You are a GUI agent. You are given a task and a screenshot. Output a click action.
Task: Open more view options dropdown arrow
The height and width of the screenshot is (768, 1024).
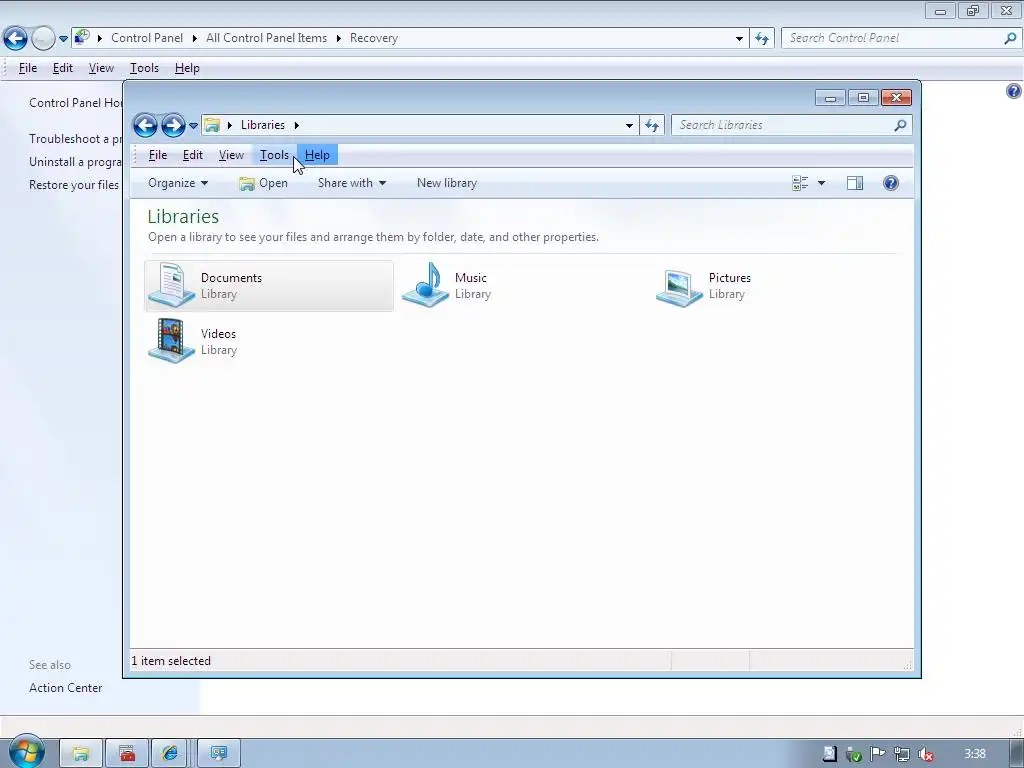tap(822, 184)
